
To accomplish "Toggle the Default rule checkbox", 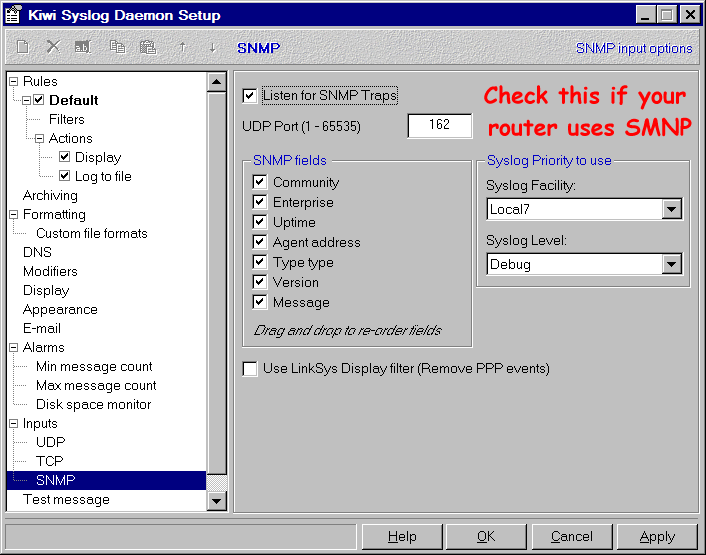I will coord(39,99).
